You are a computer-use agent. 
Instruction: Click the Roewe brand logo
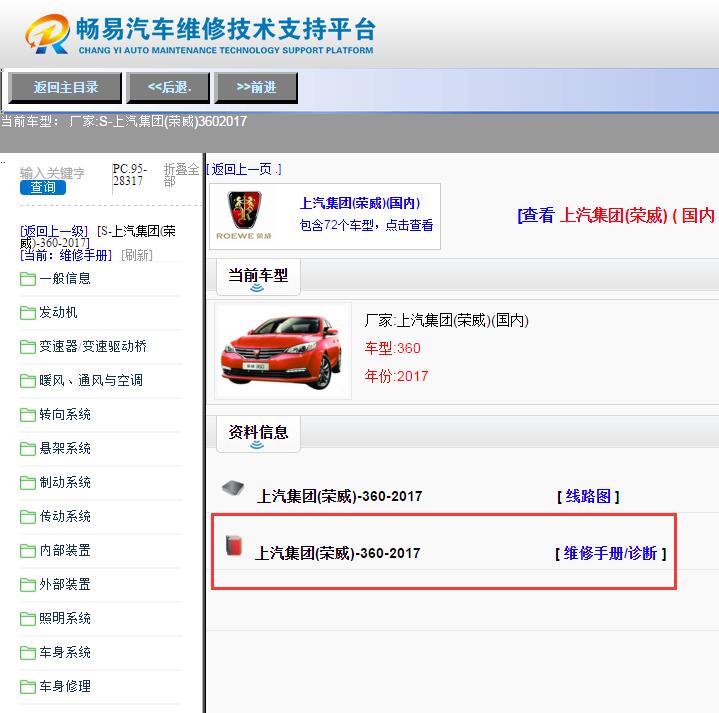pyautogui.click(x=244, y=215)
